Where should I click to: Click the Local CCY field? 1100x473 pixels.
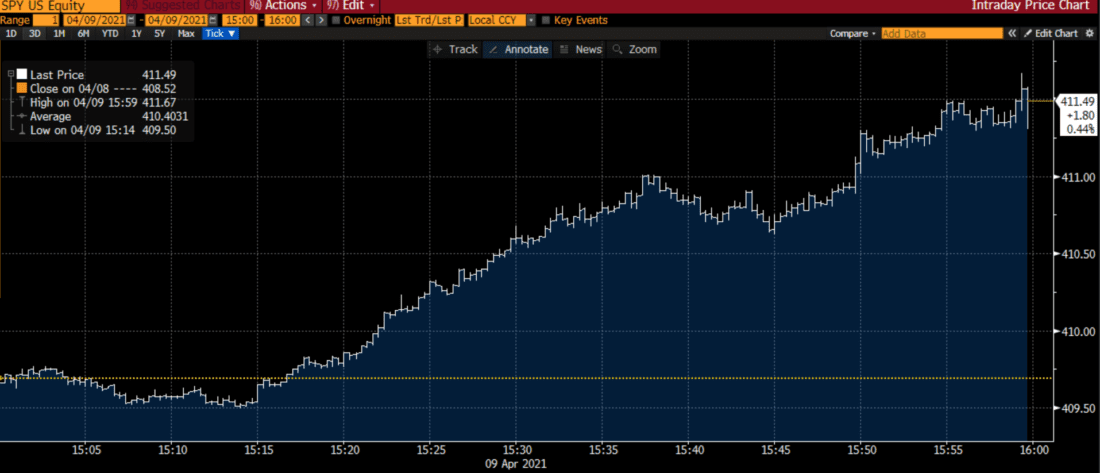tap(496, 20)
